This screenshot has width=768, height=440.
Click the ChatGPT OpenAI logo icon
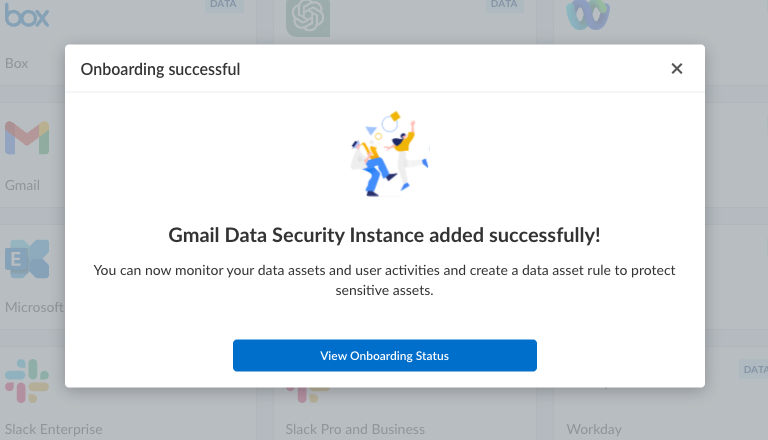pyautogui.click(x=308, y=17)
